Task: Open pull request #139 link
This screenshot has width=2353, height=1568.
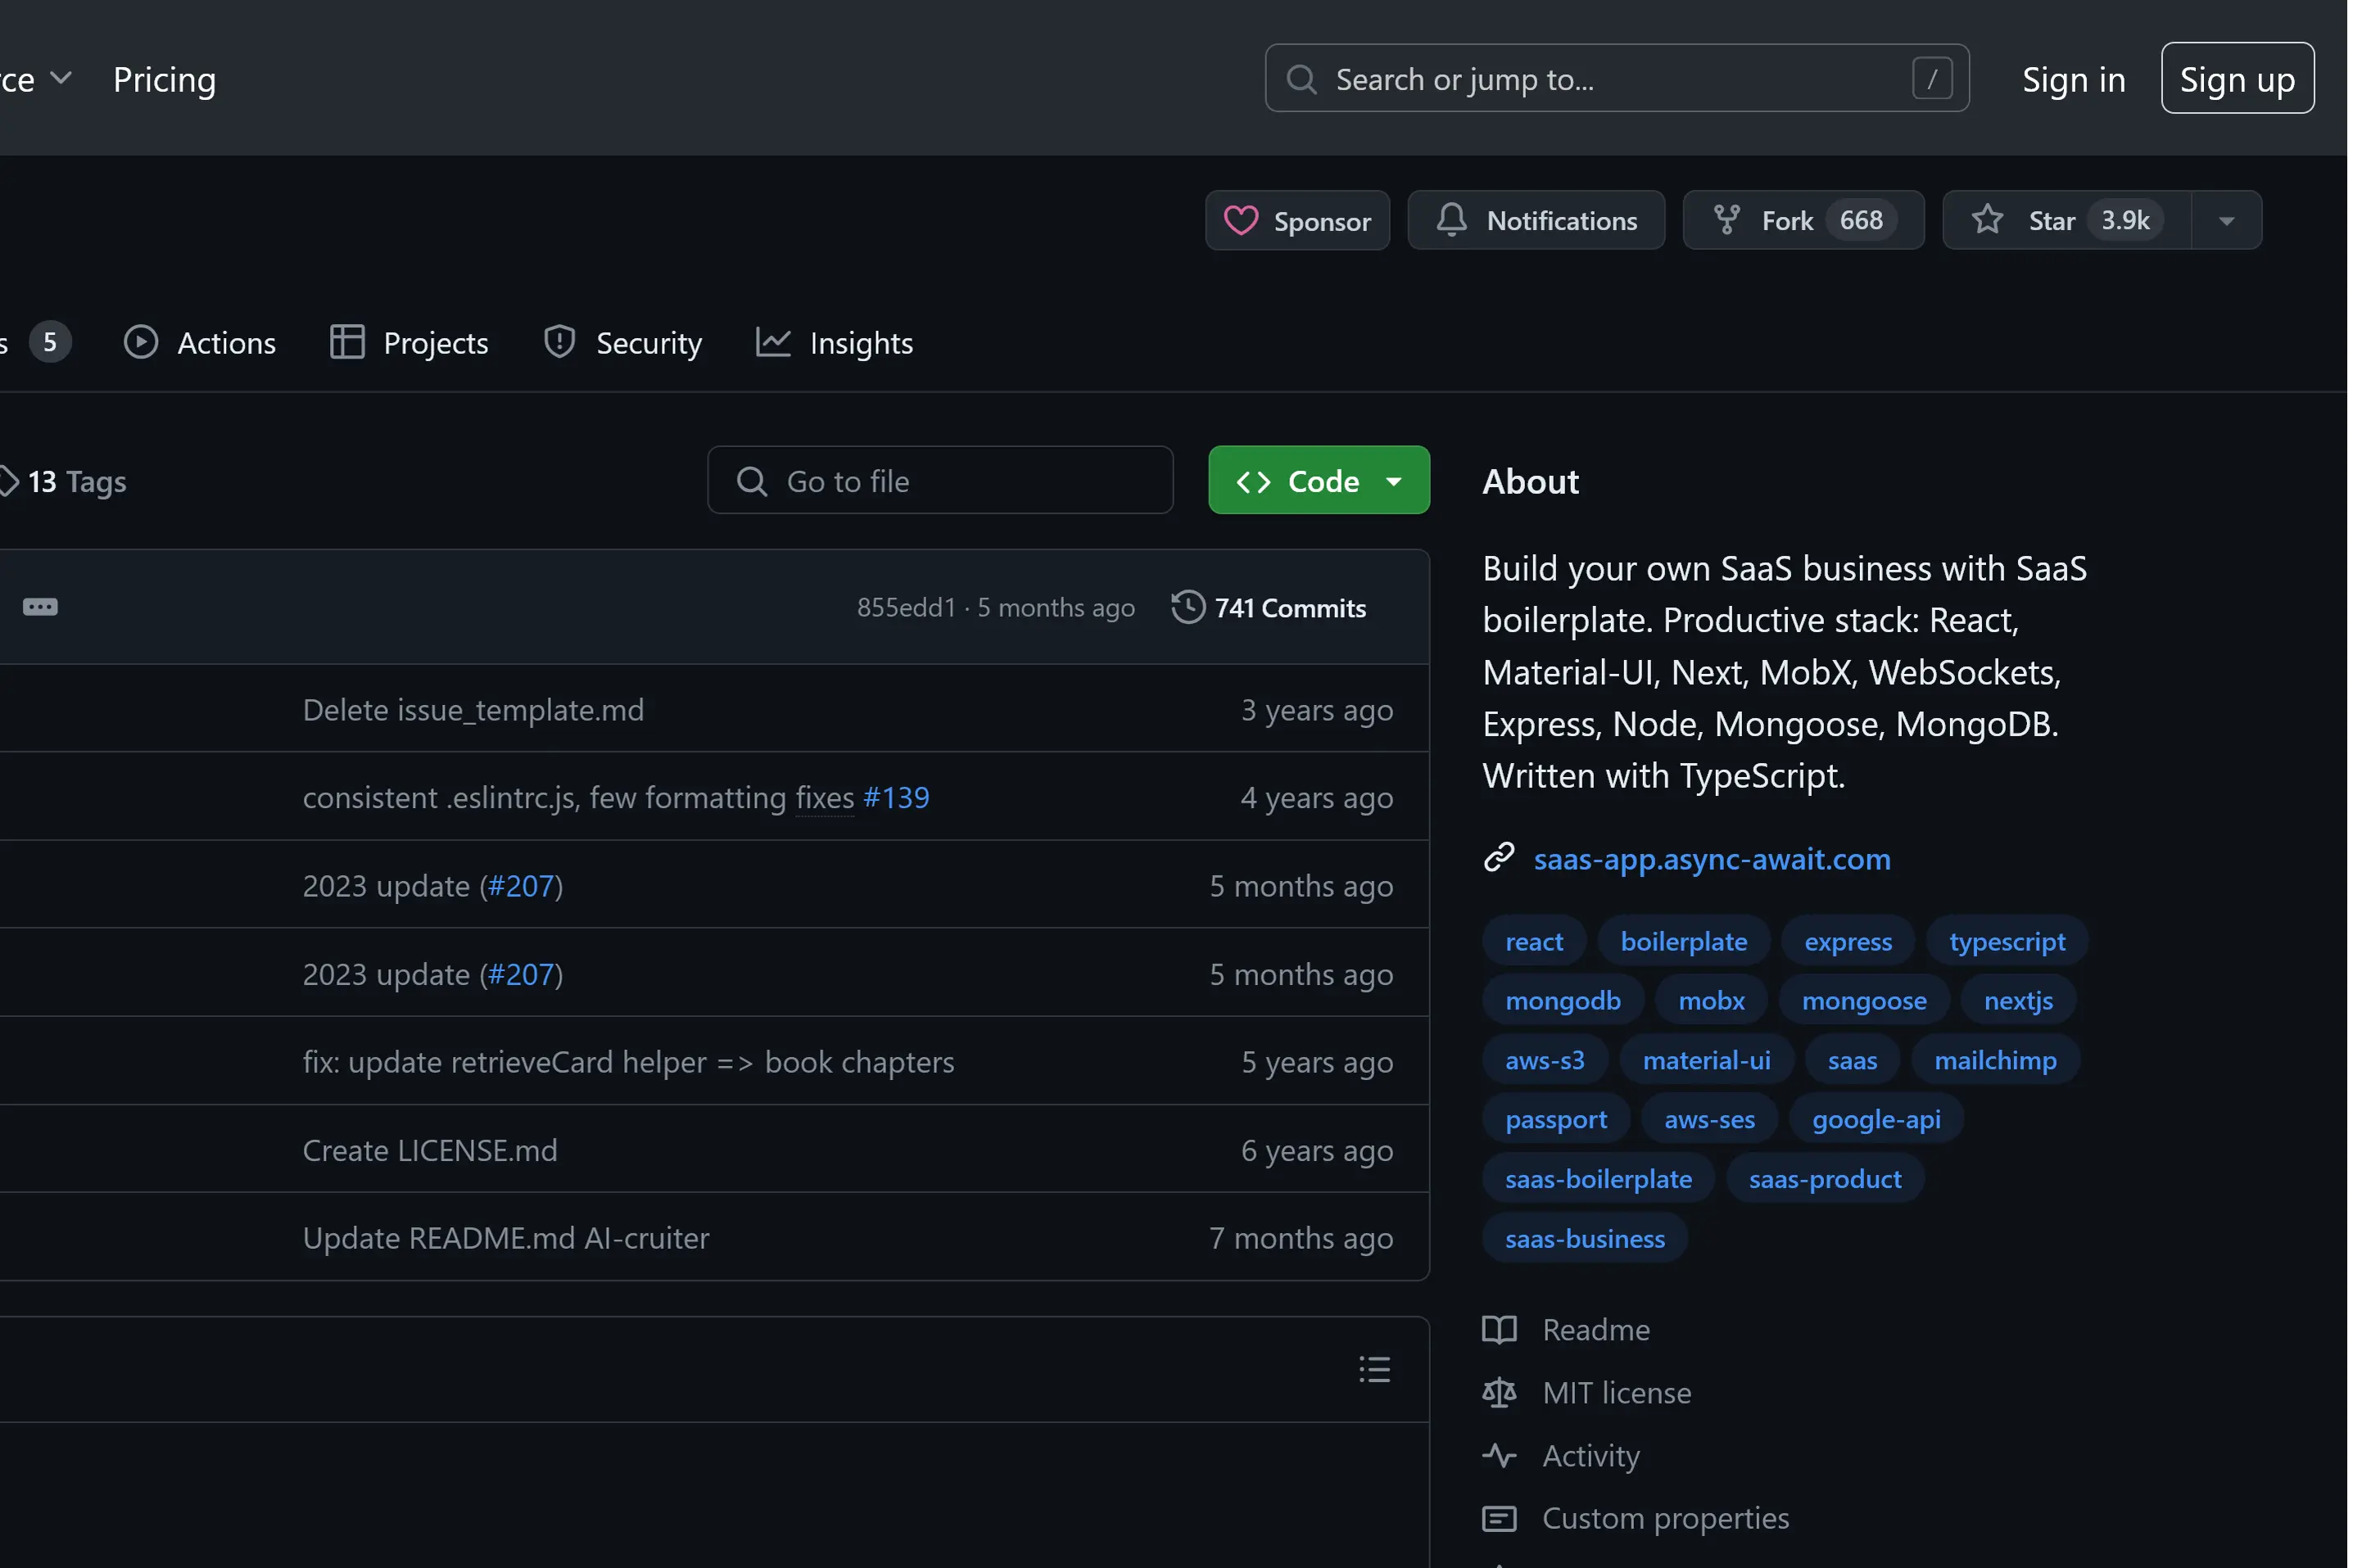Action: click(x=895, y=797)
